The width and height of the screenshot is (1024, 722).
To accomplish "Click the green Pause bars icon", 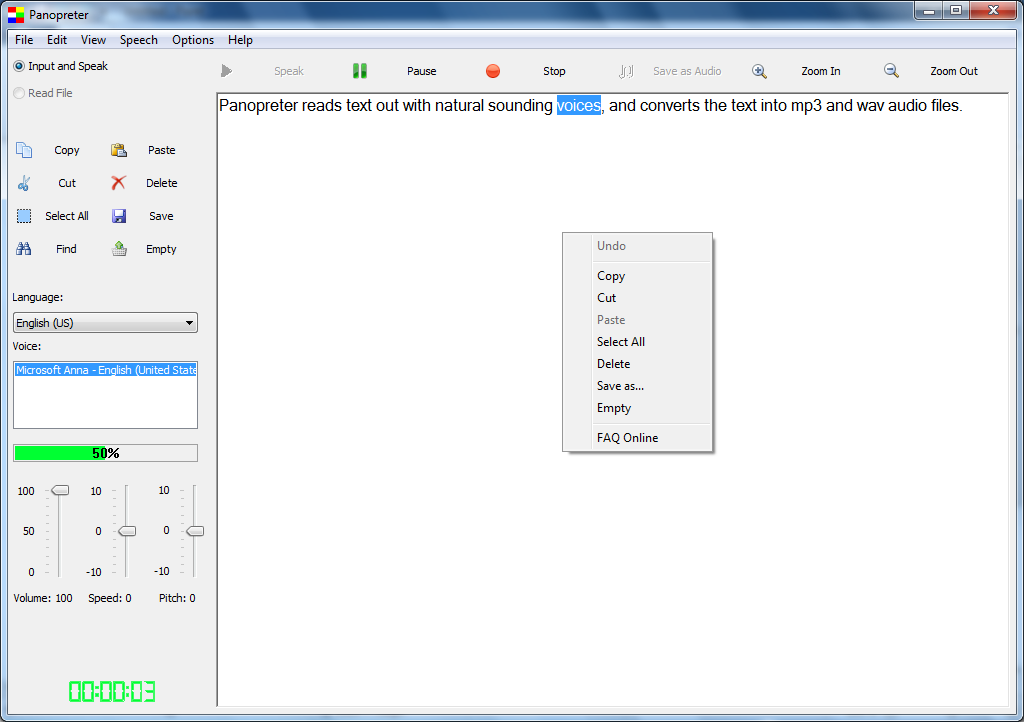I will pos(360,71).
